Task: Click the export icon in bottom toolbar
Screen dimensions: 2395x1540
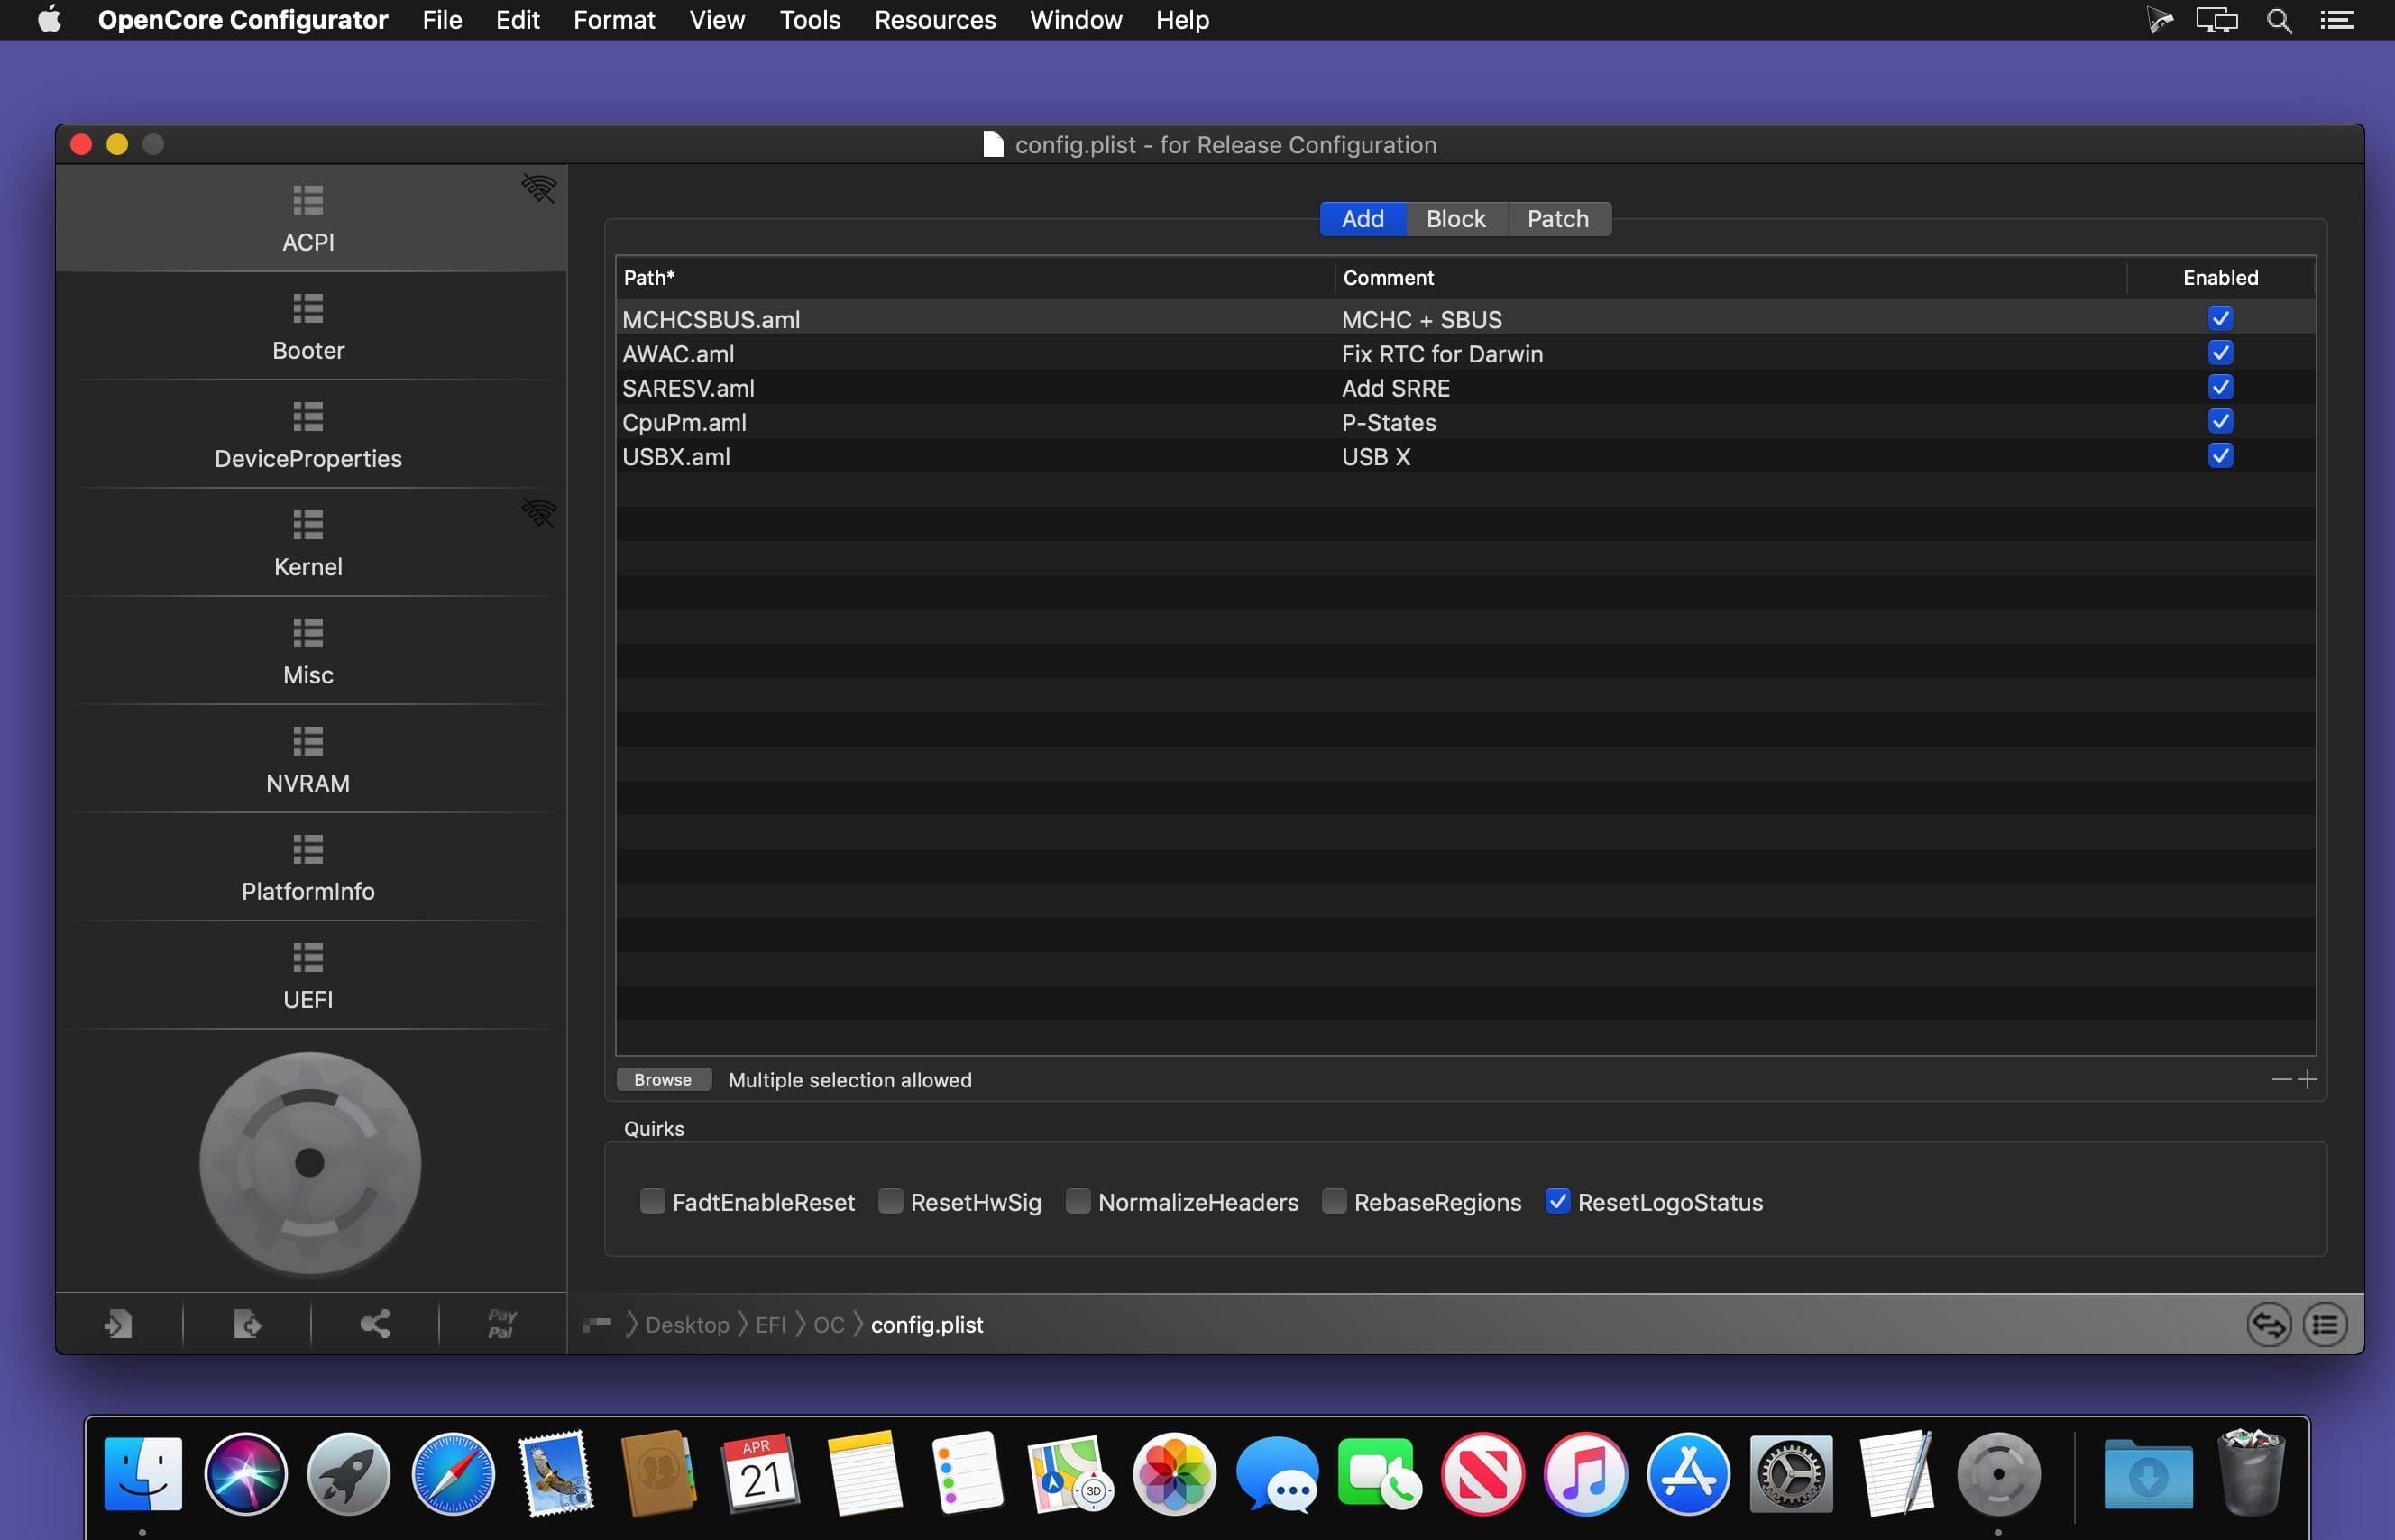Action: [x=247, y=1324]
